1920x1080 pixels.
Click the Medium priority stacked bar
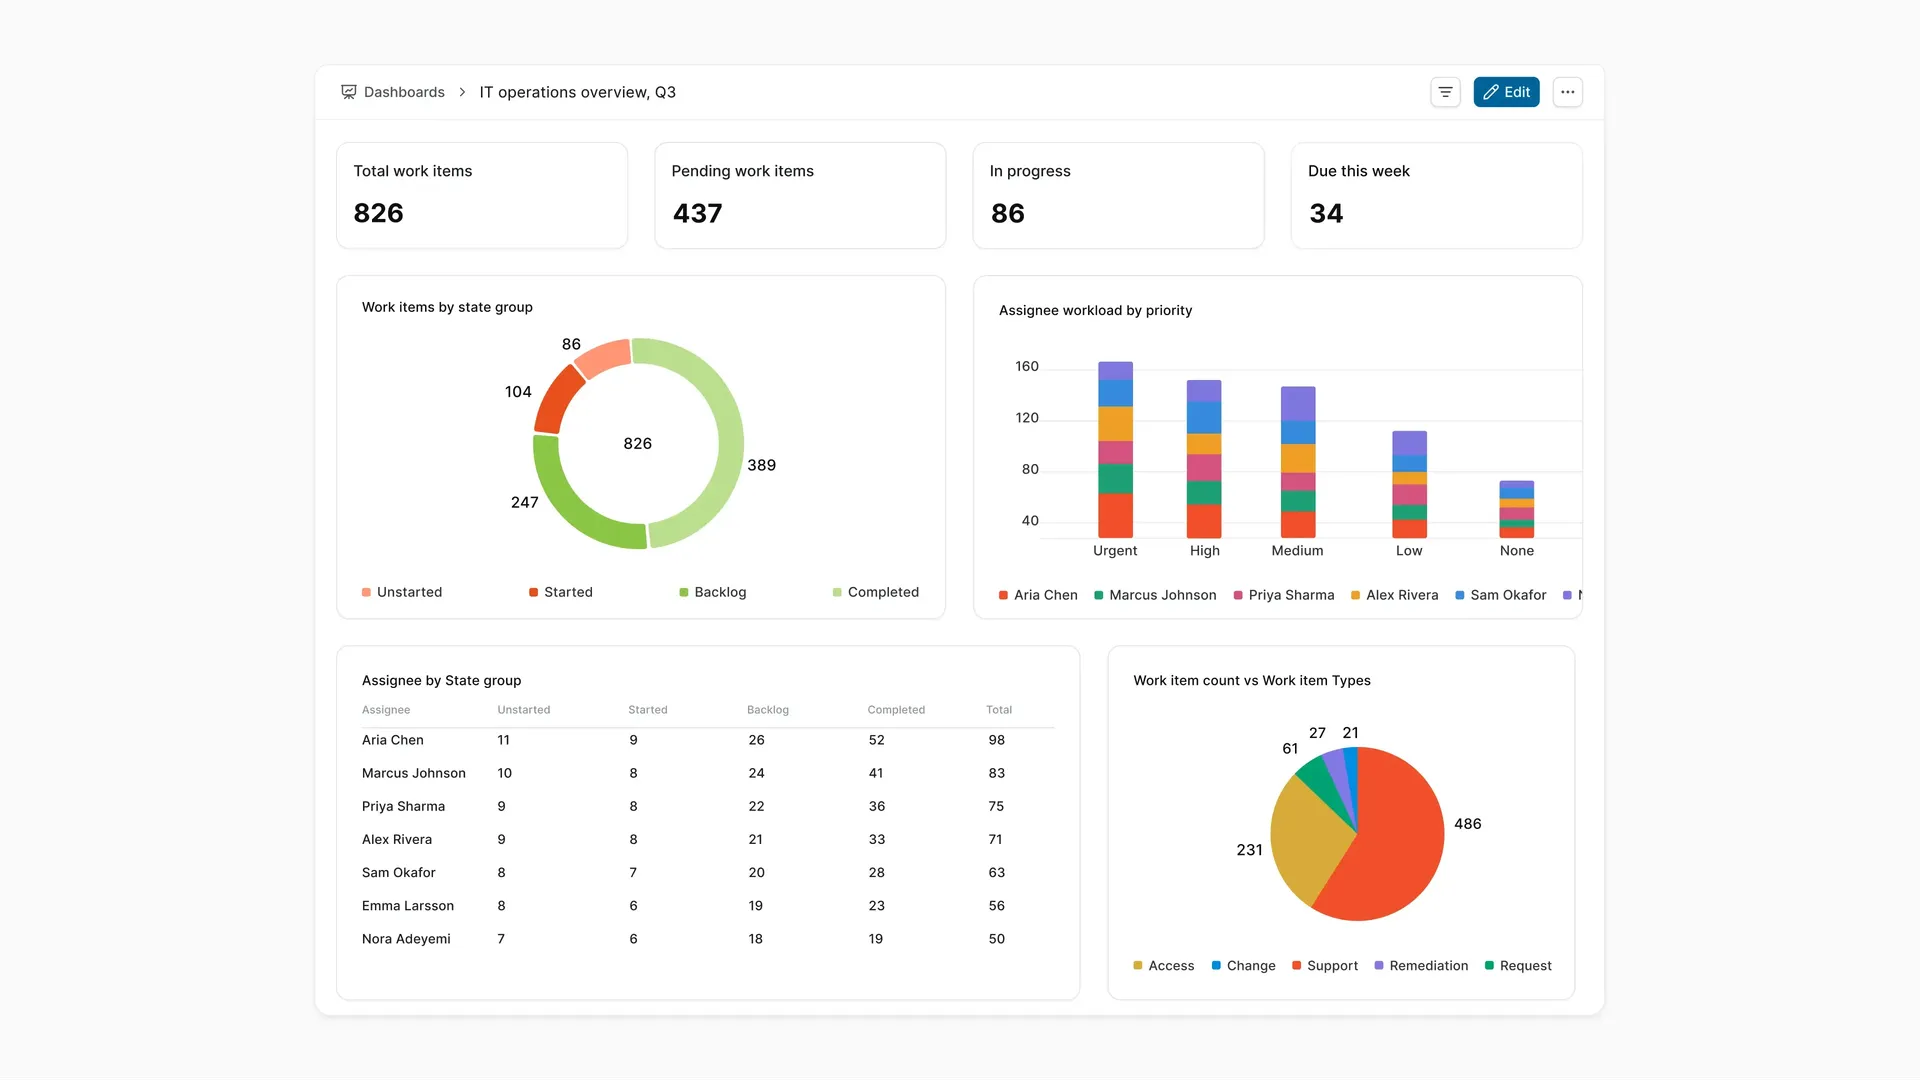[x=1298, y=462]
